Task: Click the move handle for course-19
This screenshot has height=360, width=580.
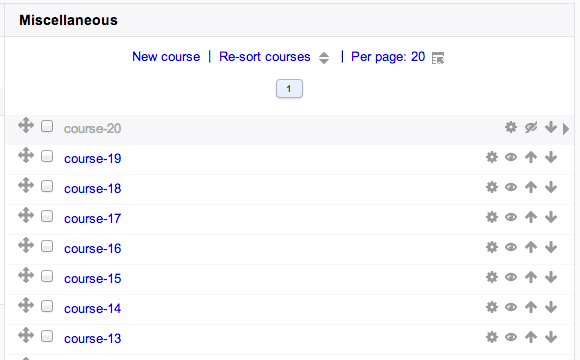Action: pos(26,155)
